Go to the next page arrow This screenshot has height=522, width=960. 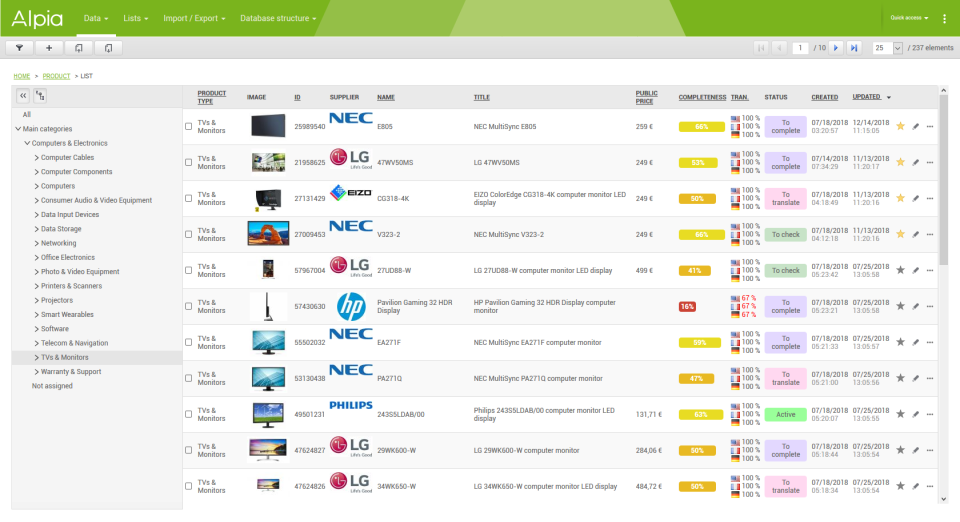[x=836, y=48]
